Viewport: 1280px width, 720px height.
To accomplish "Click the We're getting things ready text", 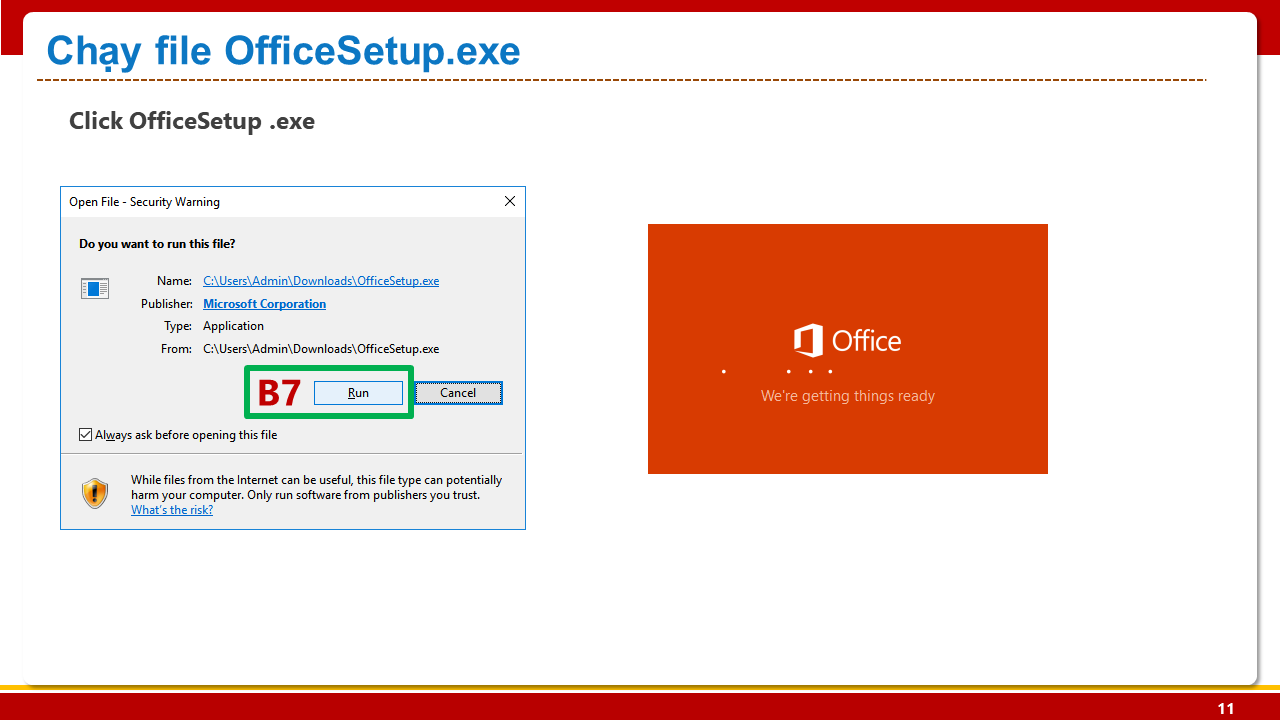I will pyautogui.click(x=847, y=396).
